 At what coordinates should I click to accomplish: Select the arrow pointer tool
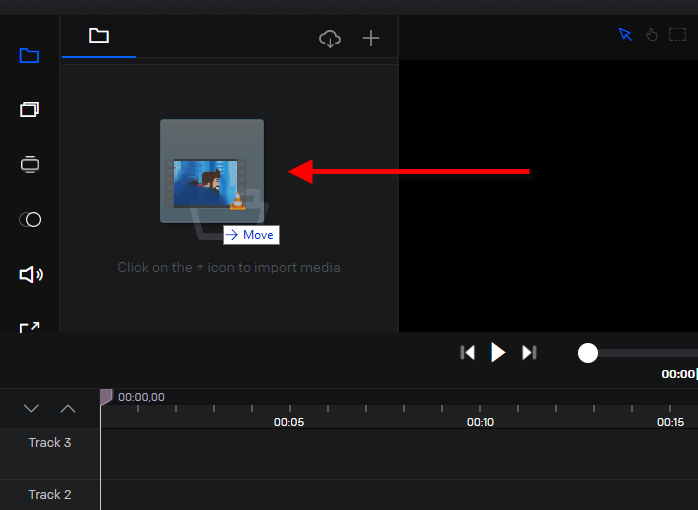pyautogui.click(x=625, y=34)
